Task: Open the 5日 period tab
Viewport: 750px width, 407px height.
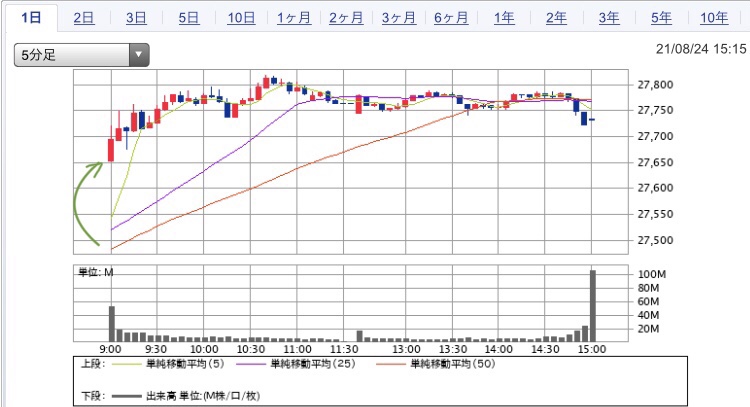Action: click(x=189, y=18)
